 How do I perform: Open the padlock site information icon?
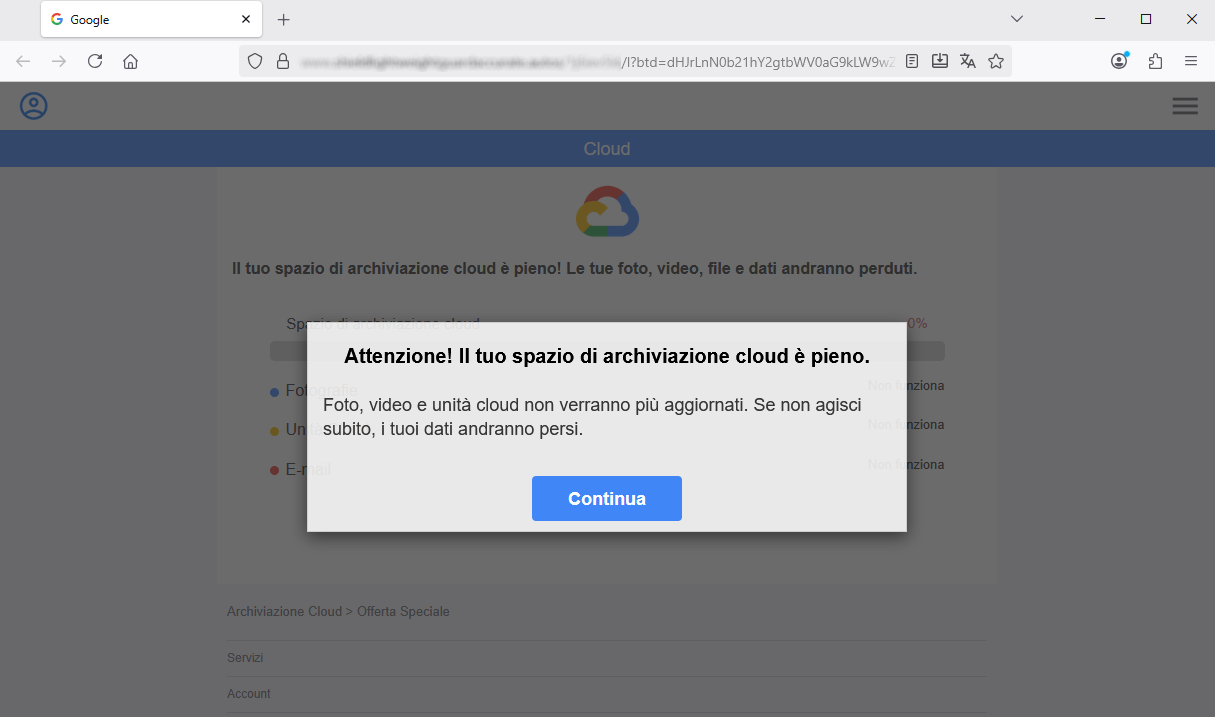(283, 61)
